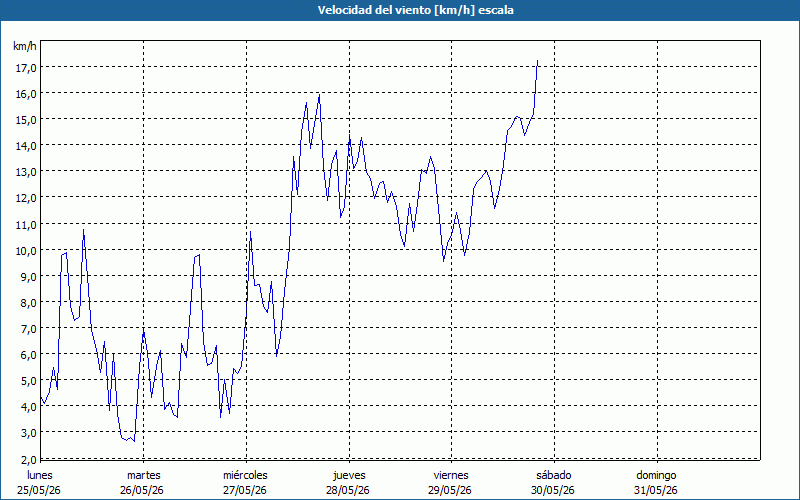Click the date 26/05/26
Screen dimensions: 800x500
142,490
